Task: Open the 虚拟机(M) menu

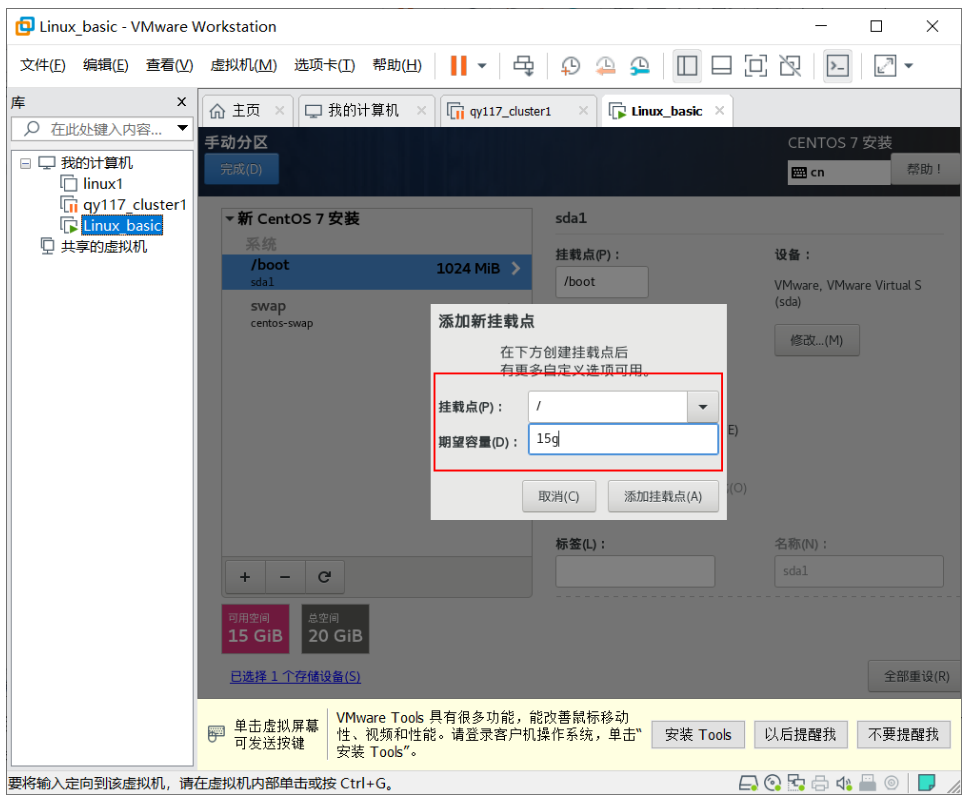Action: pyautogui.click(x=244, y=65)
